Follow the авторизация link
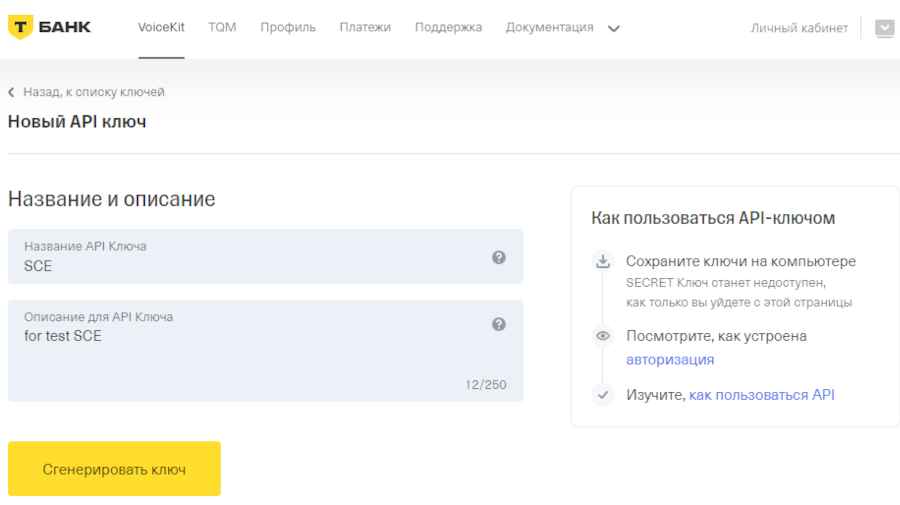 670,359
